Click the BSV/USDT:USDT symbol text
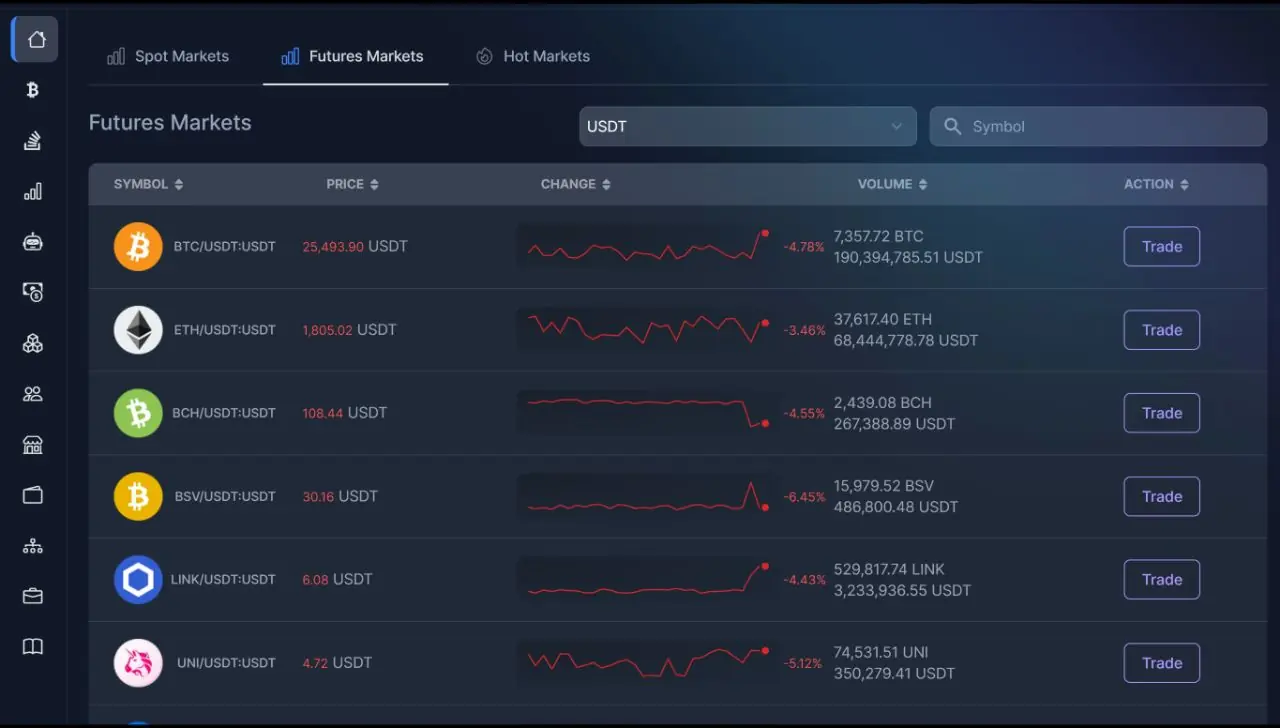Image resolution: width=1280 pixels, height=728 pixels. [x=225, y=496]
